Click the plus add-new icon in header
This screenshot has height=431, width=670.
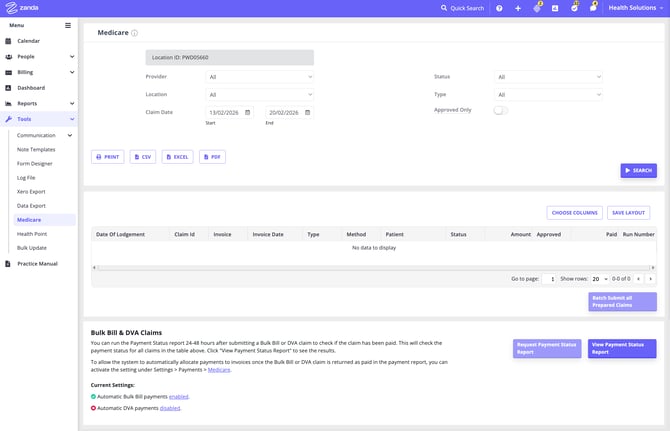[517, 8]
